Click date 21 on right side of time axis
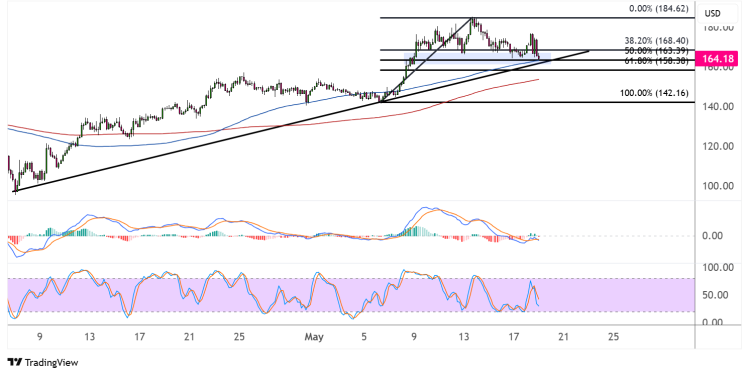The width and height of the screenshot is (749, 375). coord(563,337)
